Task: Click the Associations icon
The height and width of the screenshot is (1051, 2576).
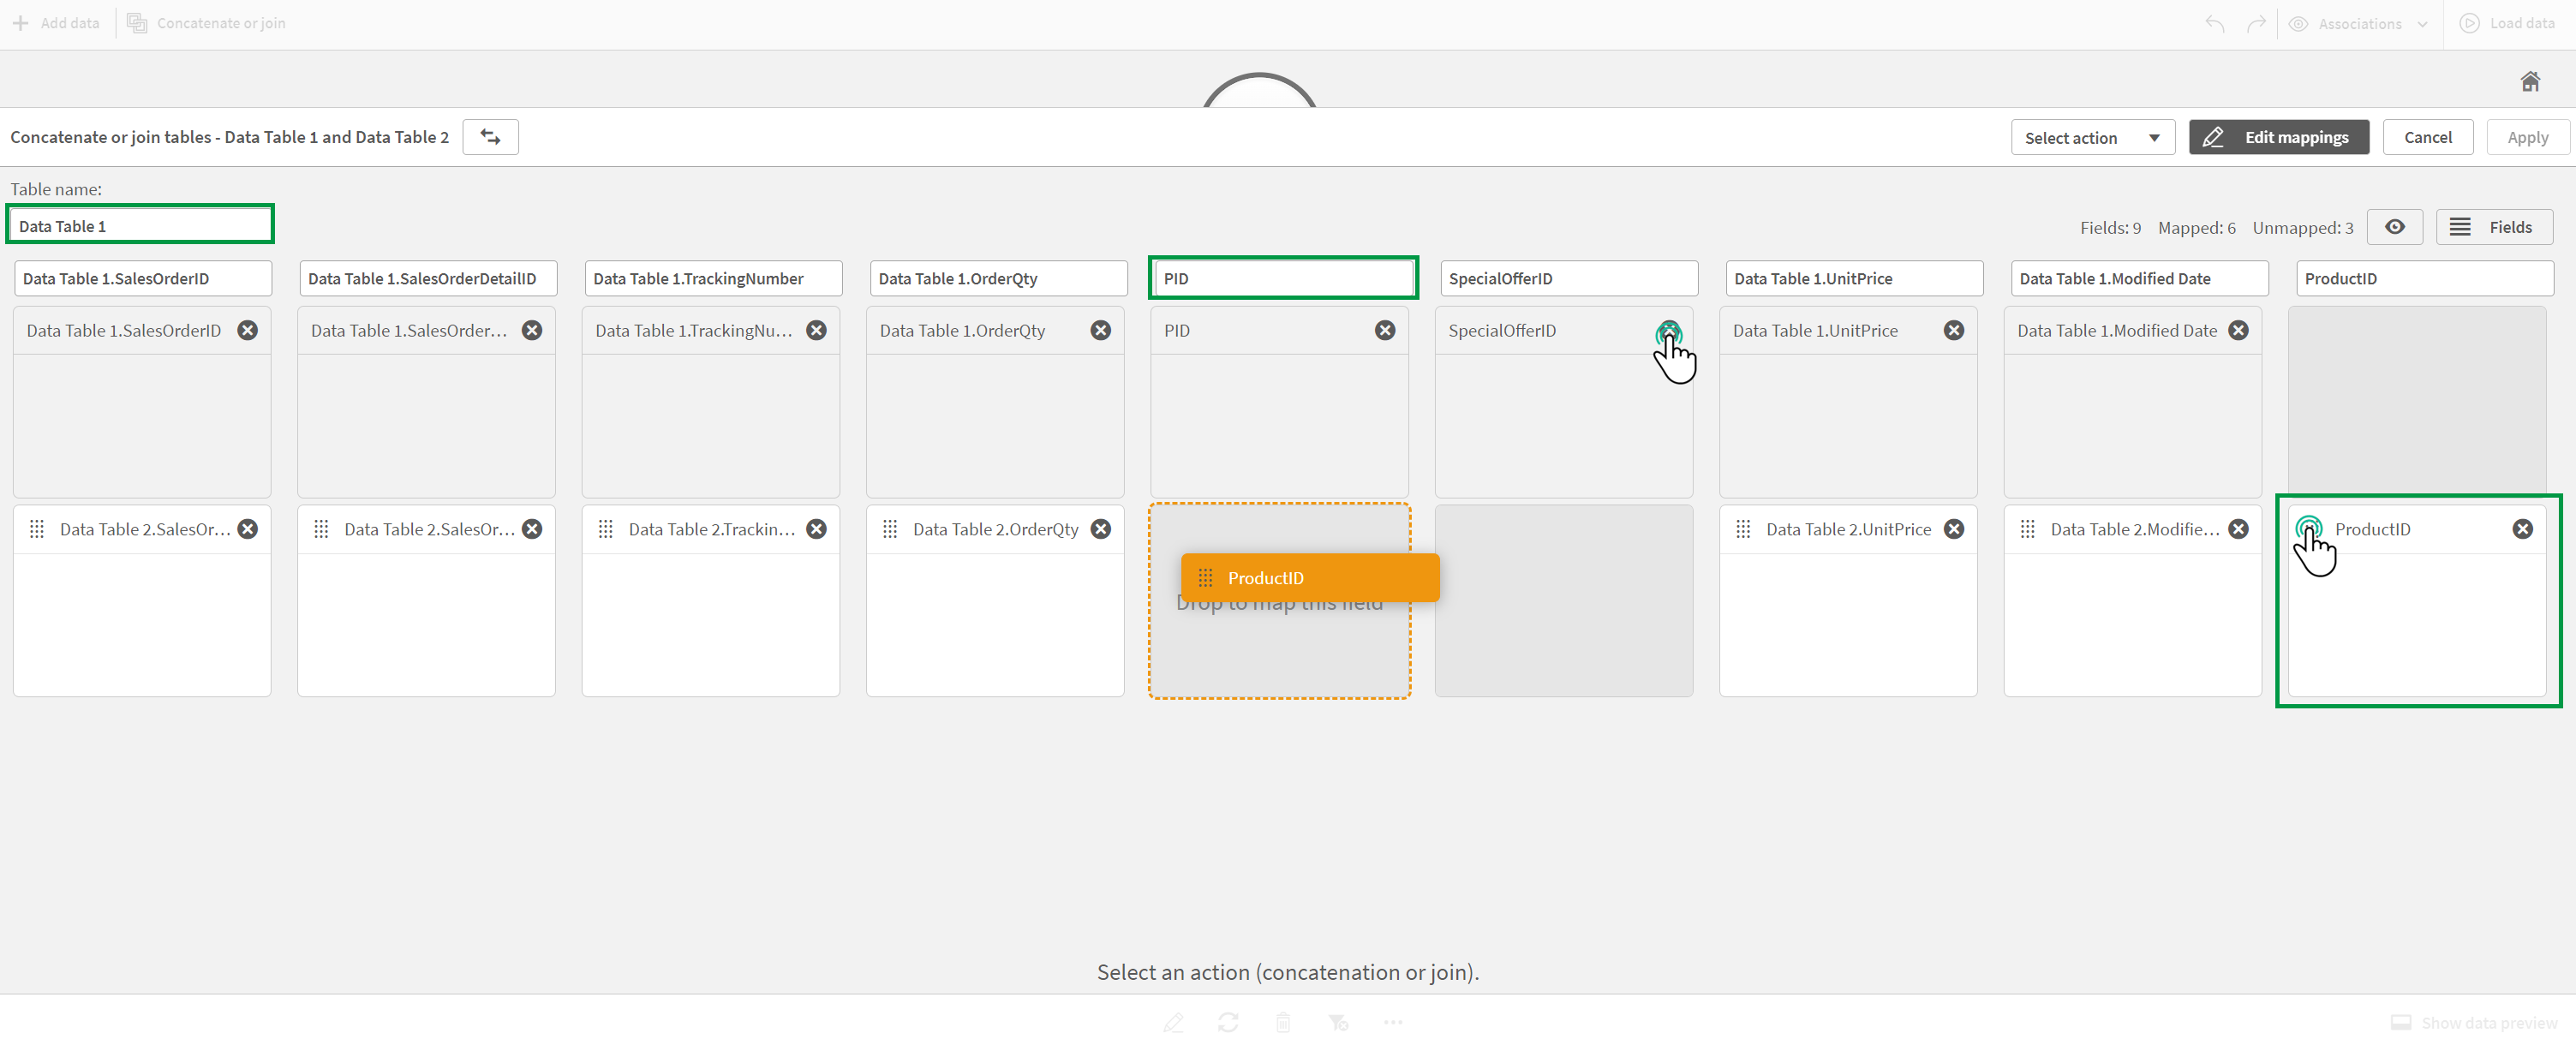Action: coord(2300,23)
